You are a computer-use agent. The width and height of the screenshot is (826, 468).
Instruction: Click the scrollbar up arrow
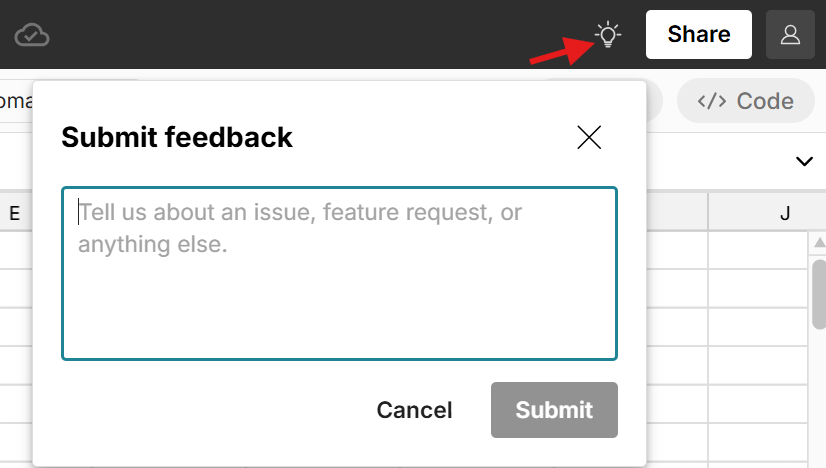point(819,243)
